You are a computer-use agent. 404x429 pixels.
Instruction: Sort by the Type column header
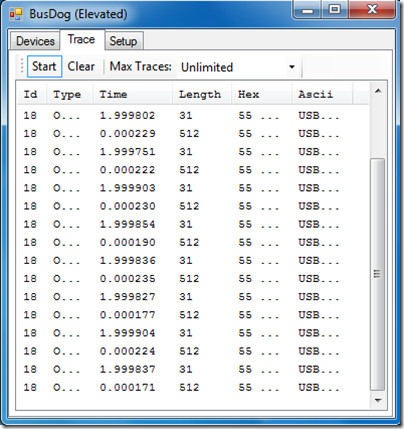coord(69,94)
